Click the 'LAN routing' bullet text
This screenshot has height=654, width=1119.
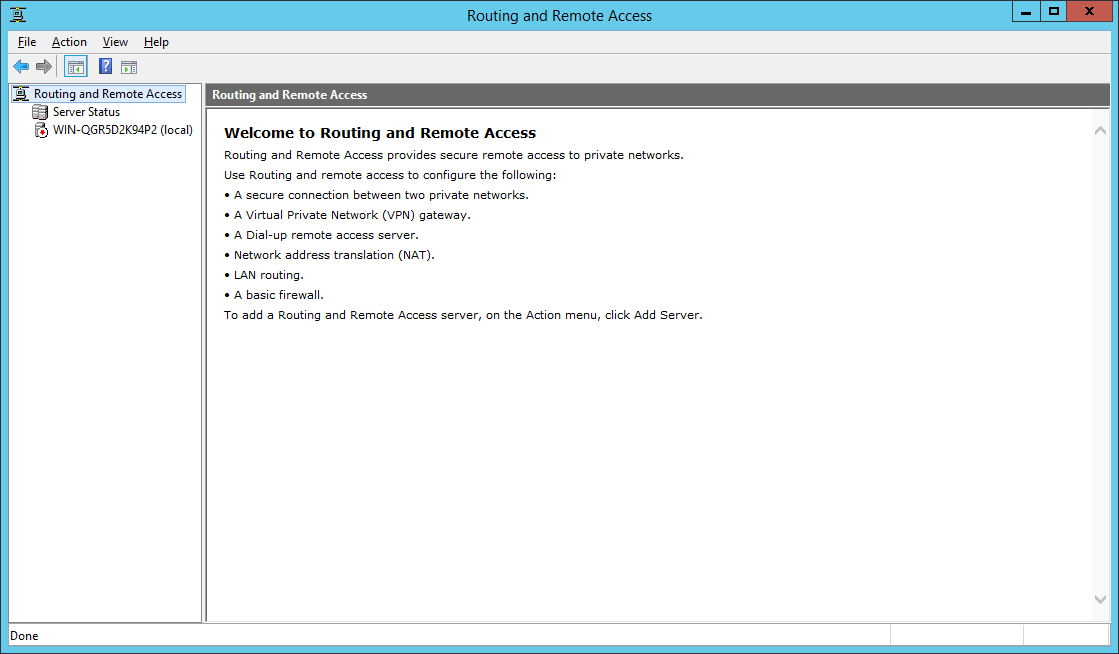click(268, 275)
